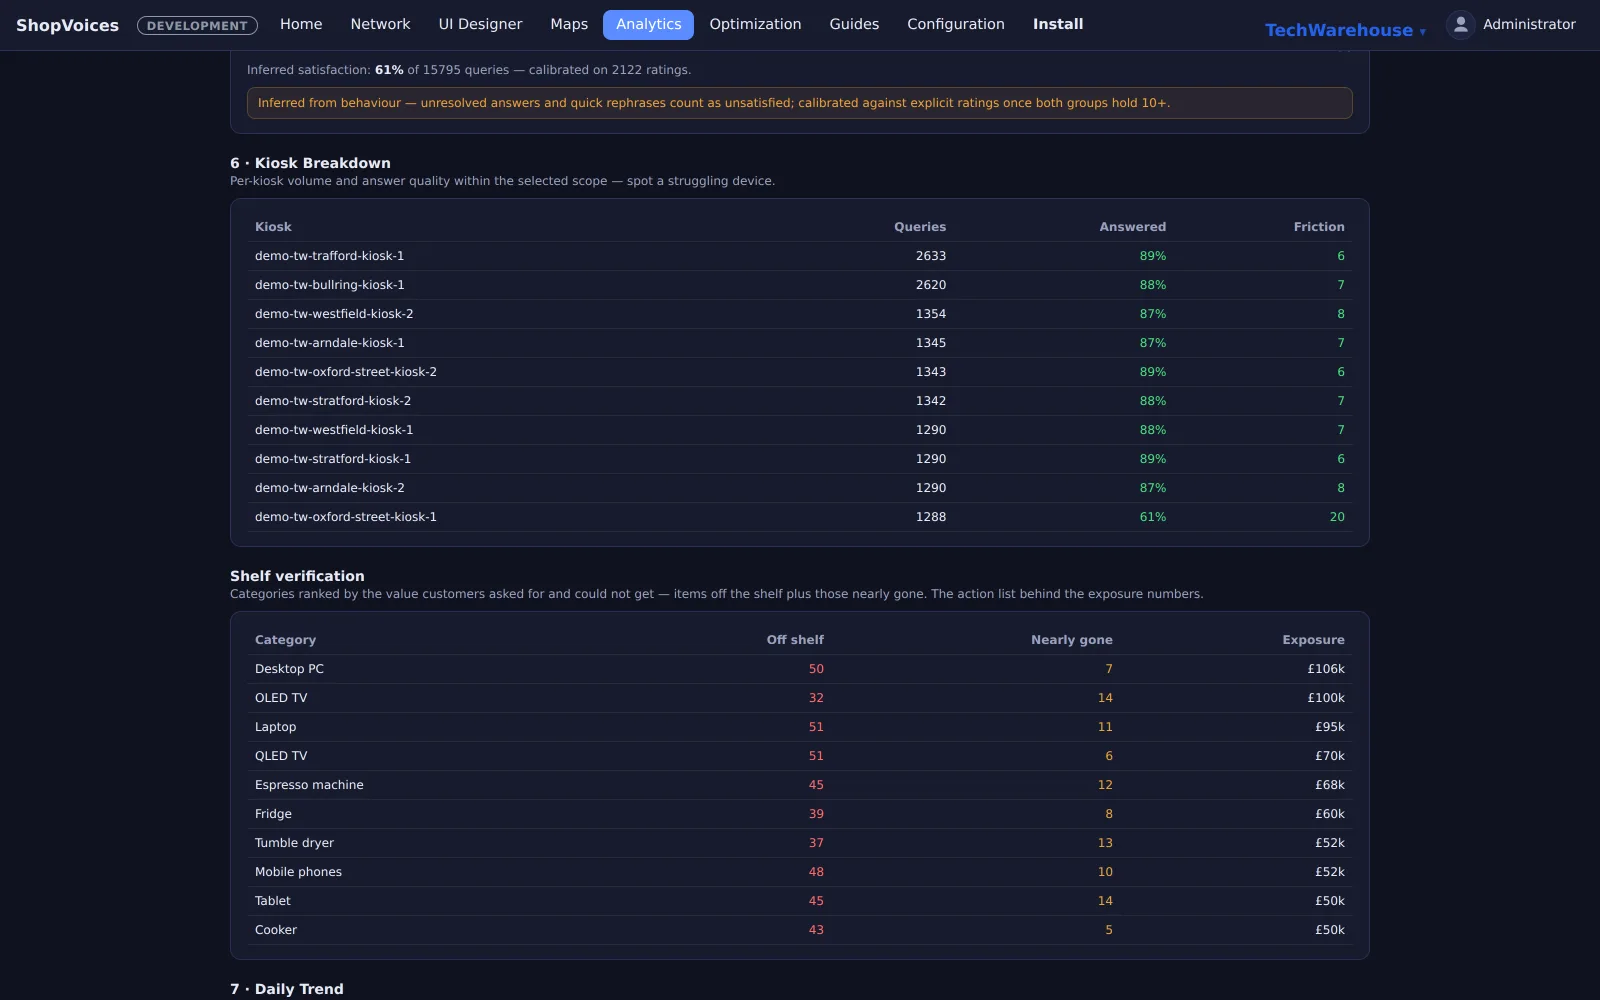Click the 6 · Kiosk Breakdown heading
This screenshot has height=1000, width=1600.
[310, 163]
